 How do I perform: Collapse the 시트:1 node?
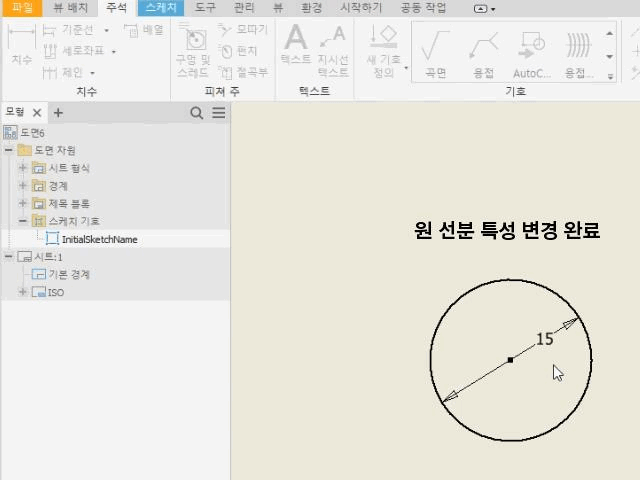8,256
